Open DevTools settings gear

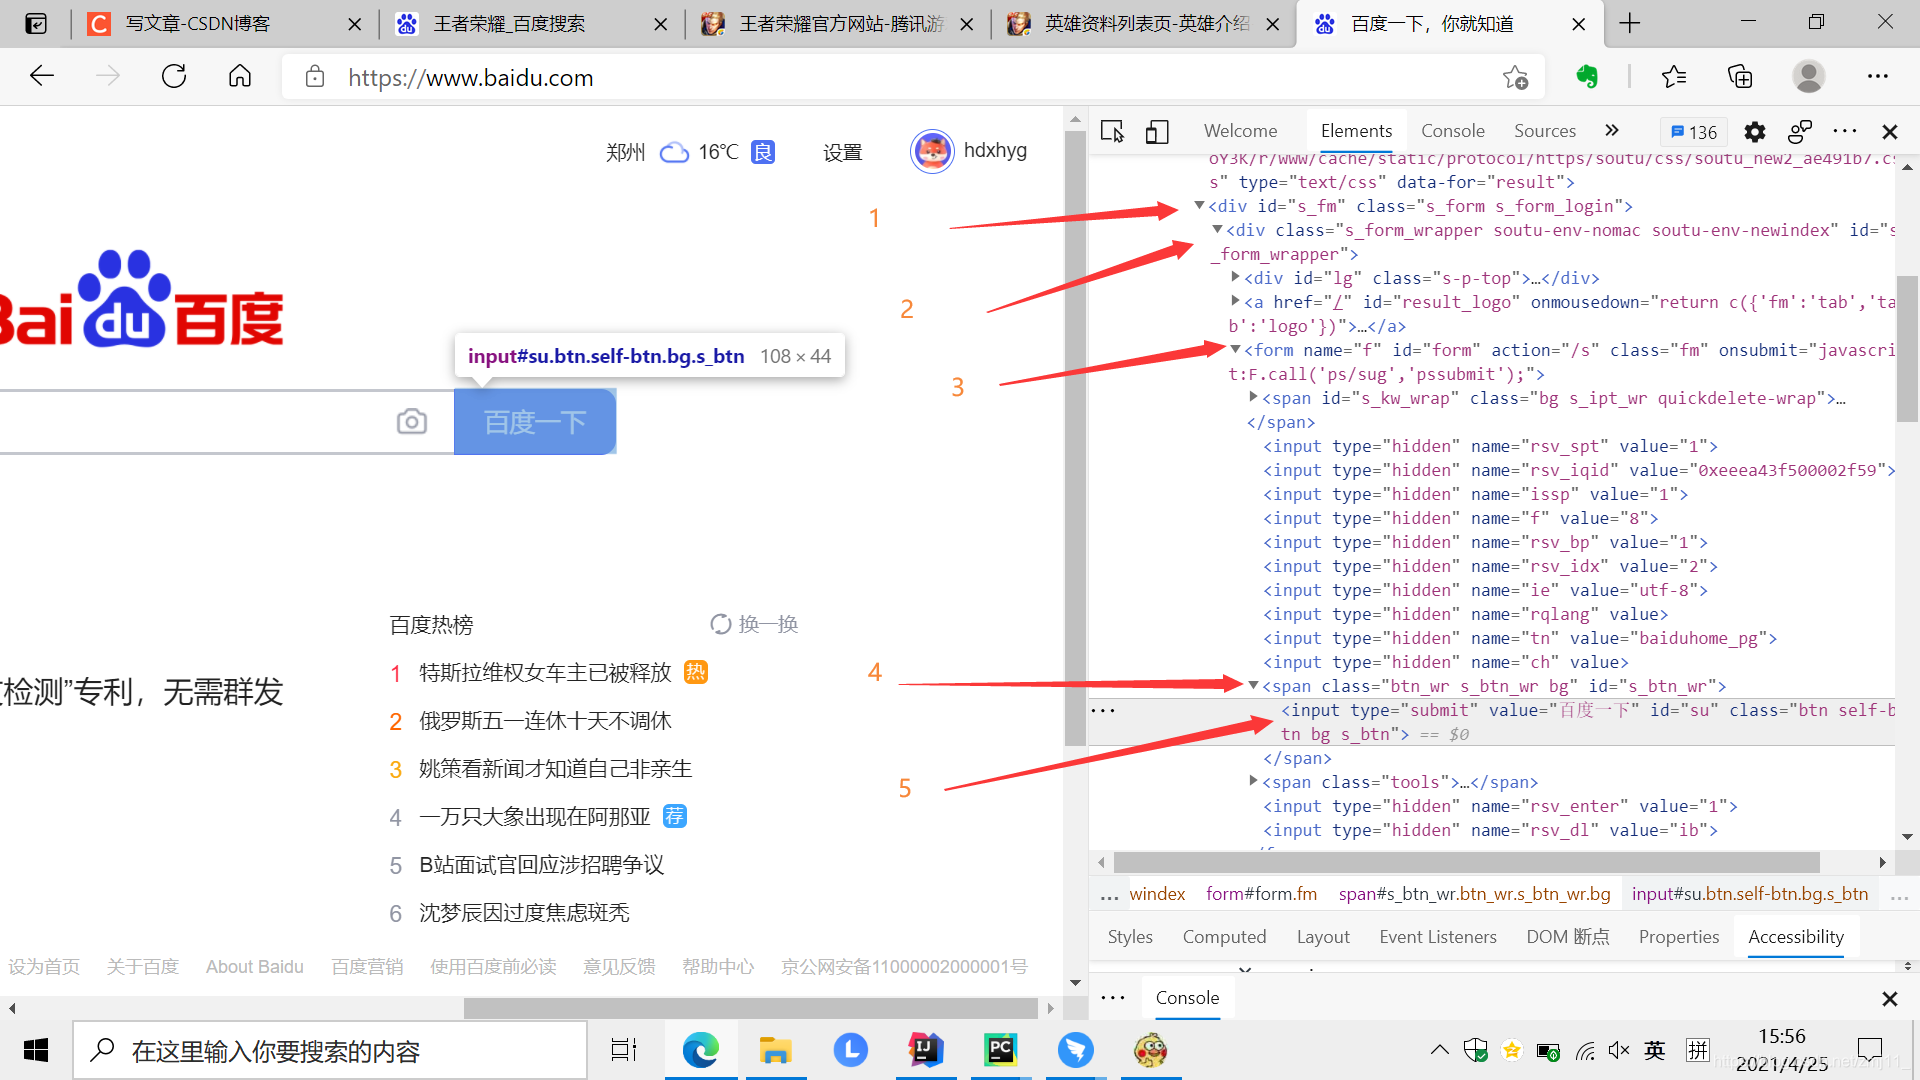[x=1755, y=131]
